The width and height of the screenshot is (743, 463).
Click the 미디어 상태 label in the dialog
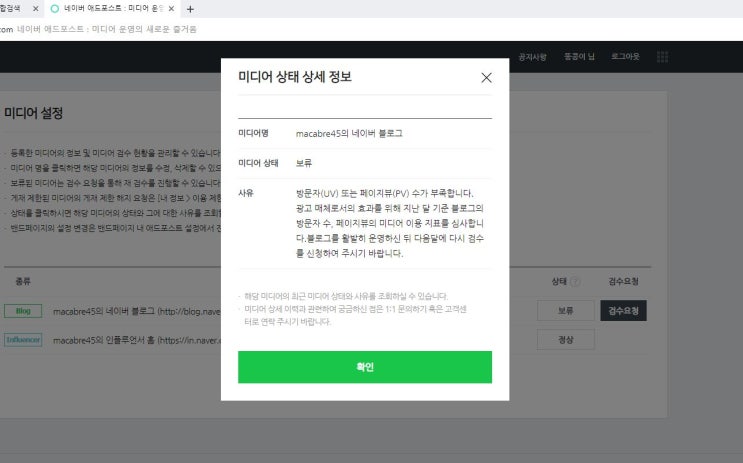(x=258, y=163)
